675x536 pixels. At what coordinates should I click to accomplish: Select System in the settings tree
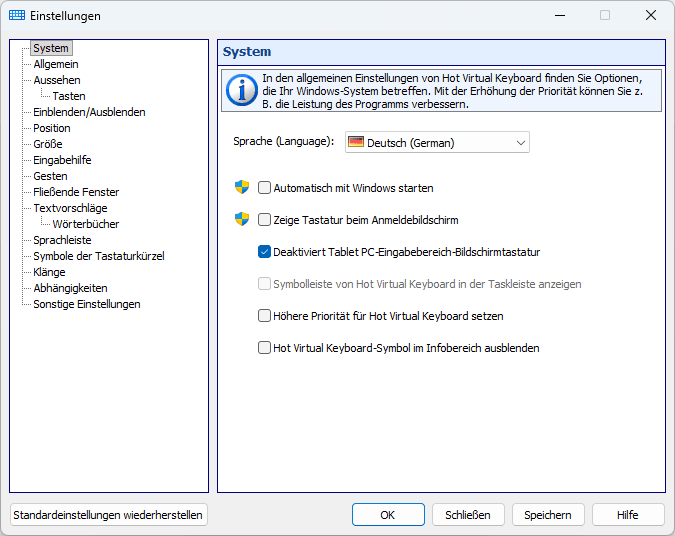pyautogui.click(x=51, y=48)
